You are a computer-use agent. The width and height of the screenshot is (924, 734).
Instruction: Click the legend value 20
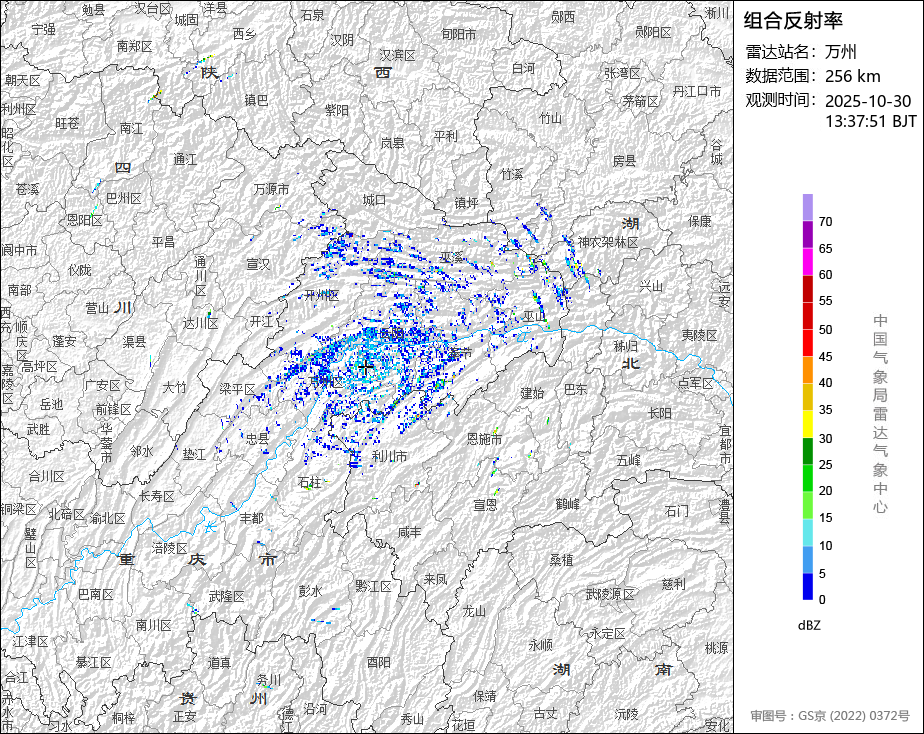click(x=825, y=491)
